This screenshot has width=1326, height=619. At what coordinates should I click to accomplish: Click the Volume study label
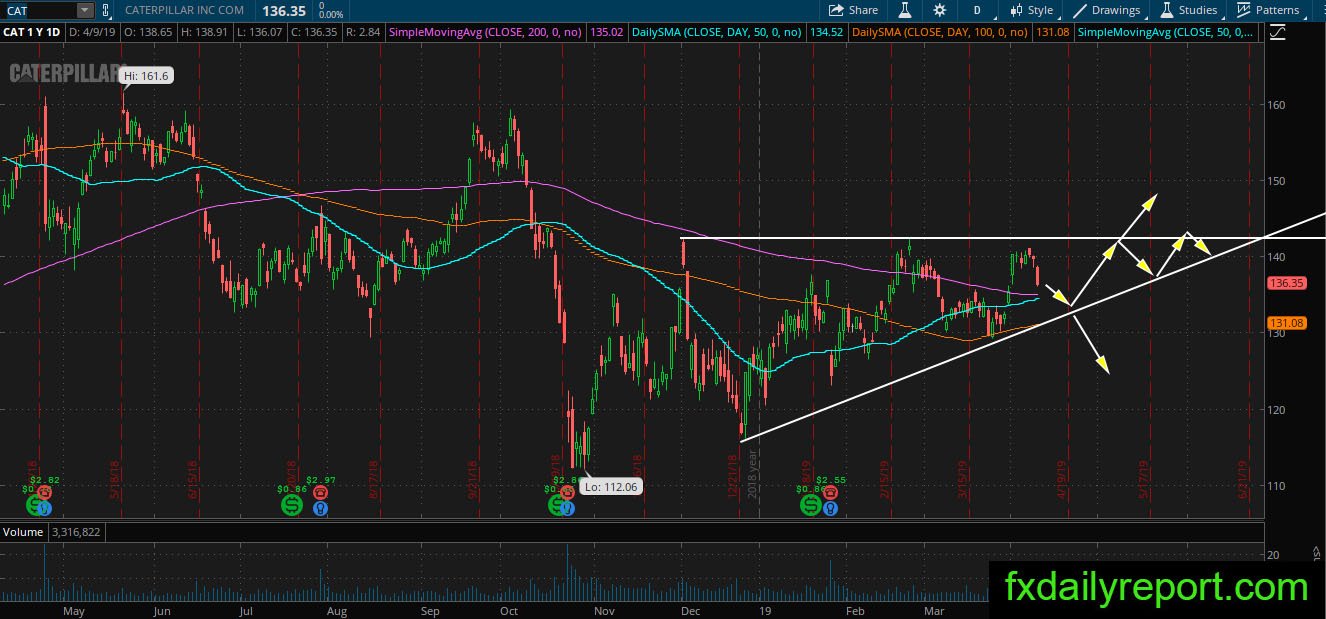coord(22,532)
